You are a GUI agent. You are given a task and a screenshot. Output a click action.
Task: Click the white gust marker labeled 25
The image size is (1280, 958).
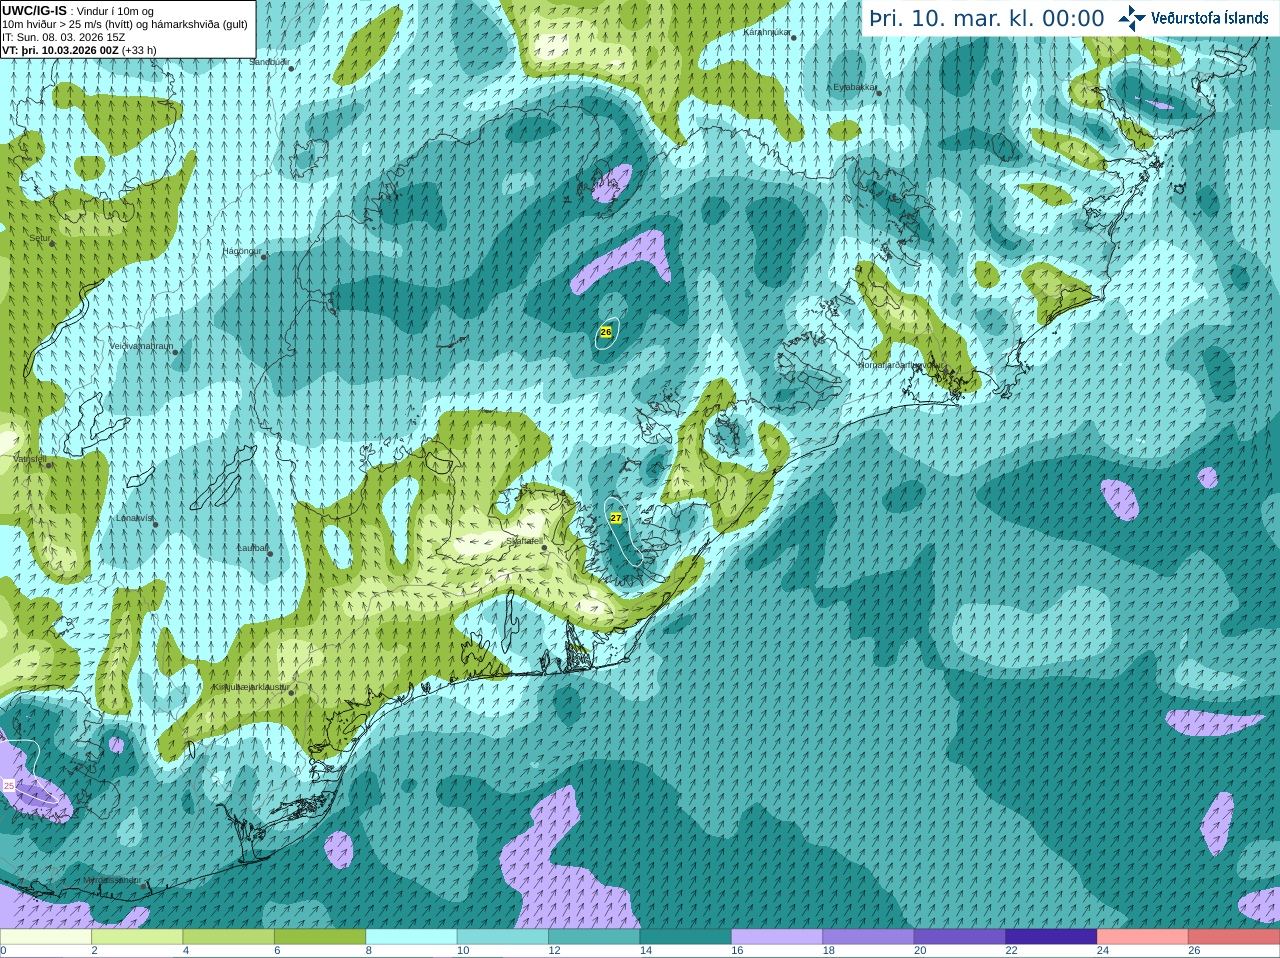click(x=9, y=786)
